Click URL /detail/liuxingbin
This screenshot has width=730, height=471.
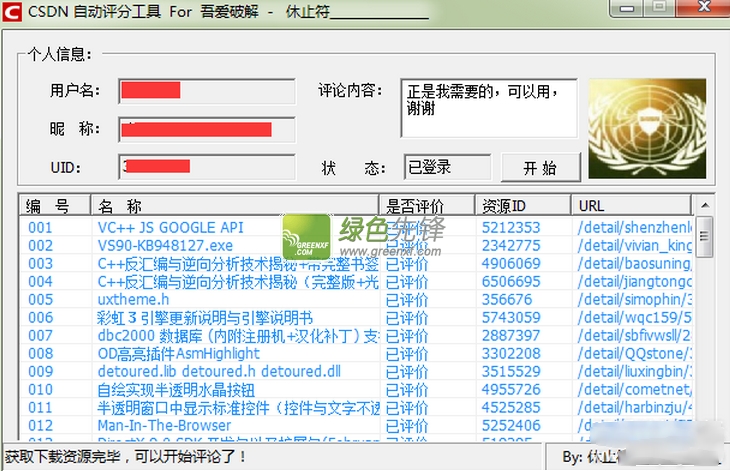[x=635, y=371]
